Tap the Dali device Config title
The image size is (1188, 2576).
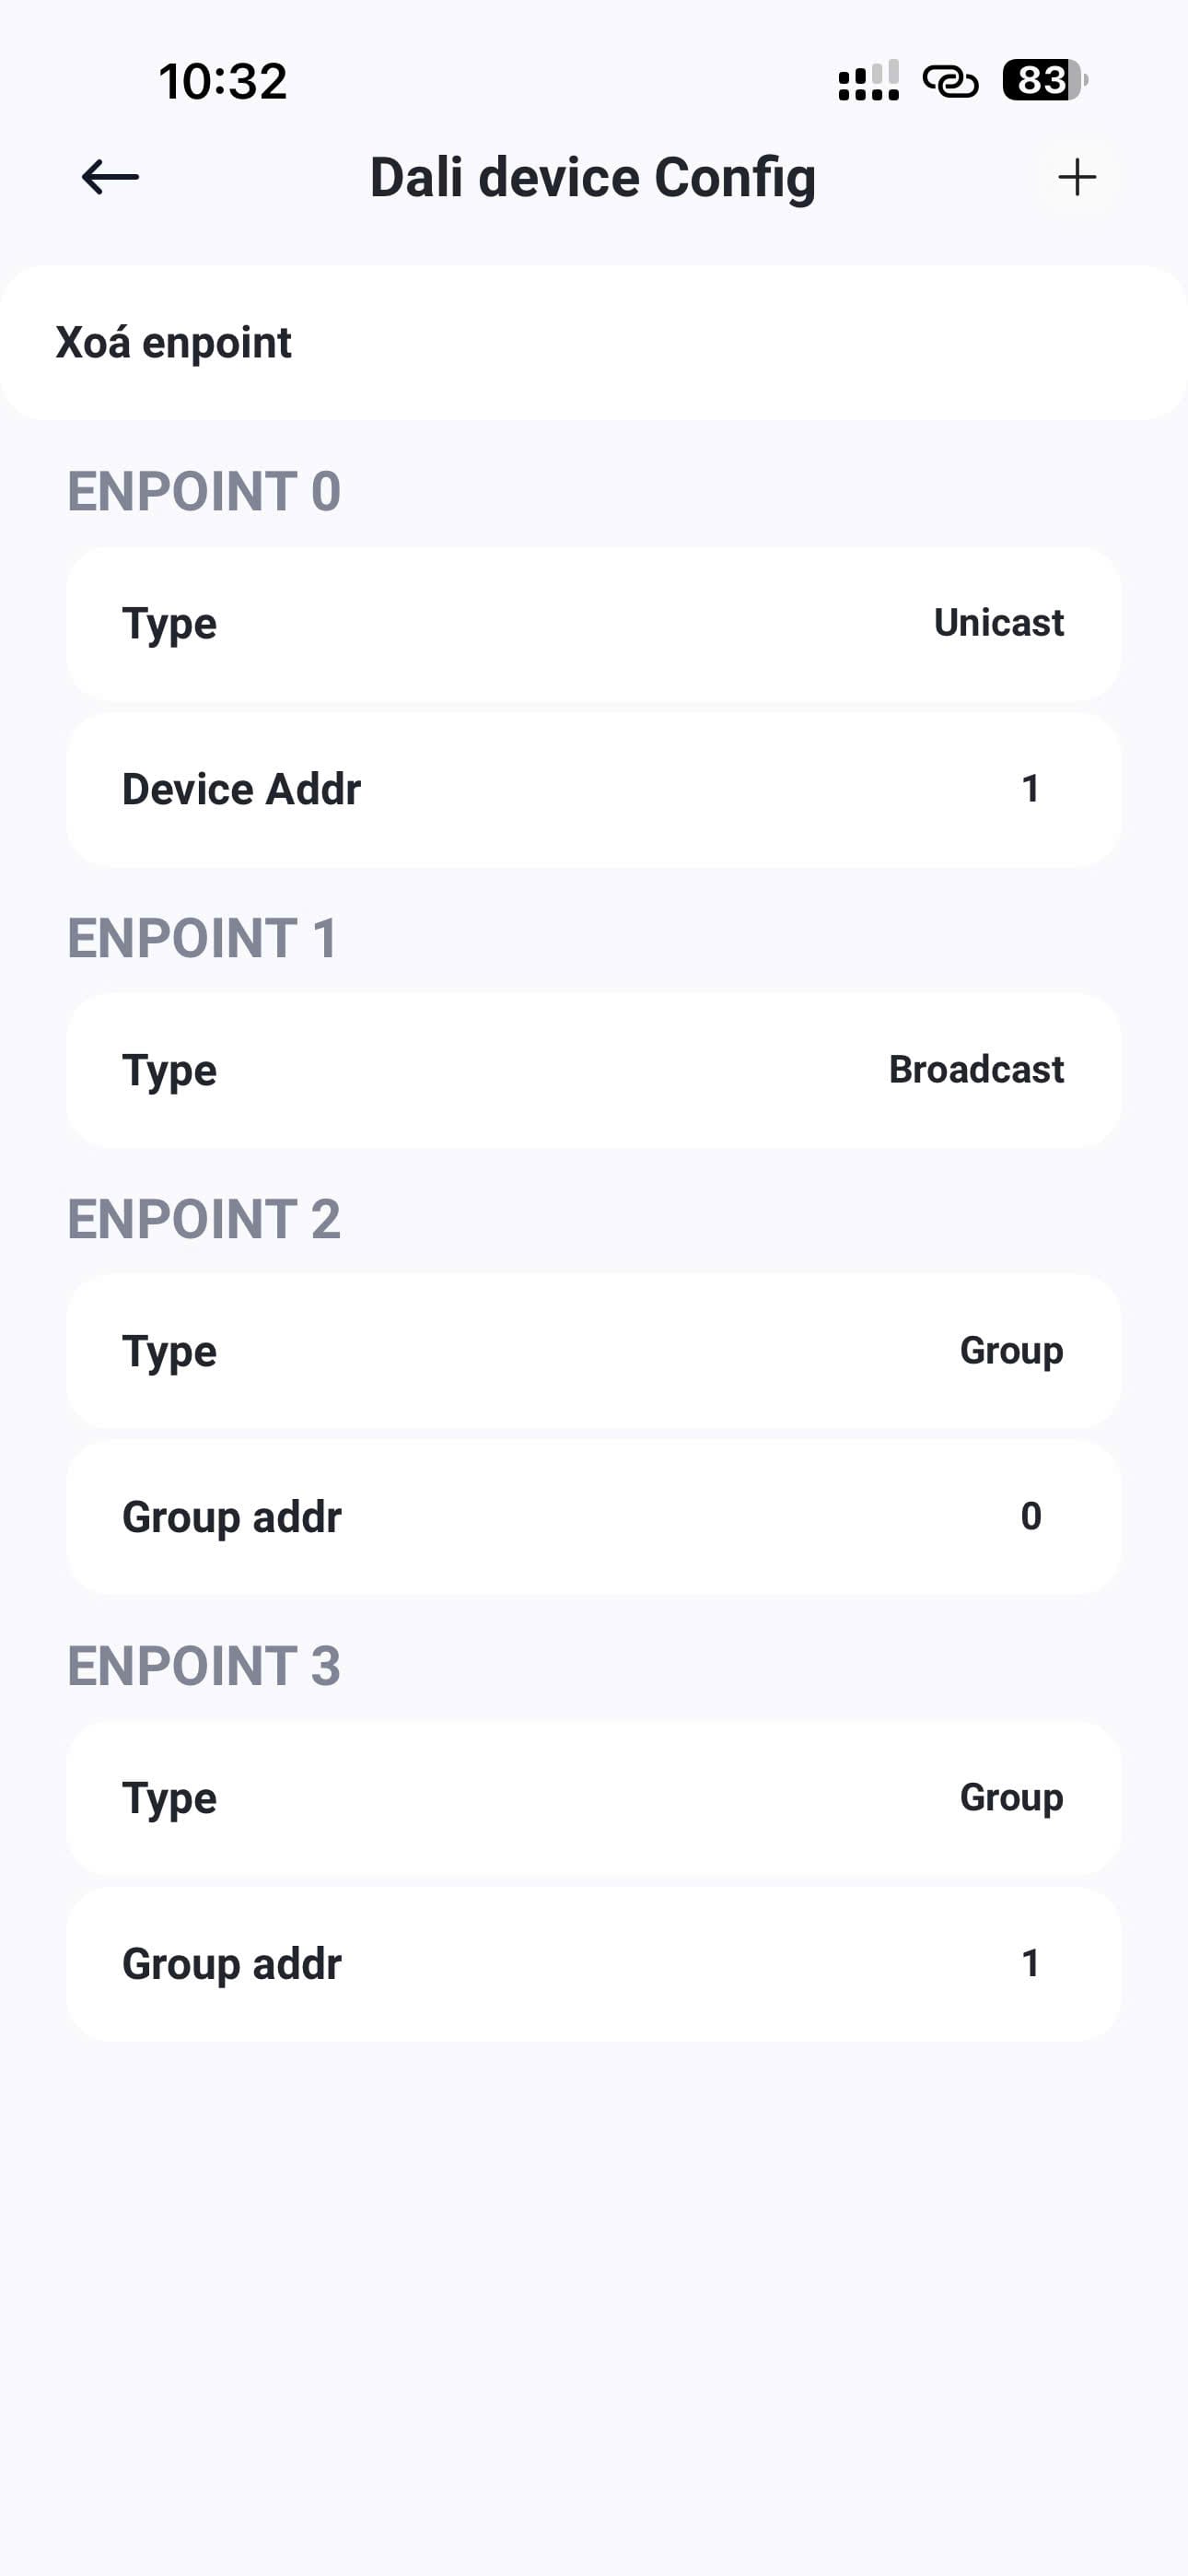pyautogui.click(x=593, y=178)
